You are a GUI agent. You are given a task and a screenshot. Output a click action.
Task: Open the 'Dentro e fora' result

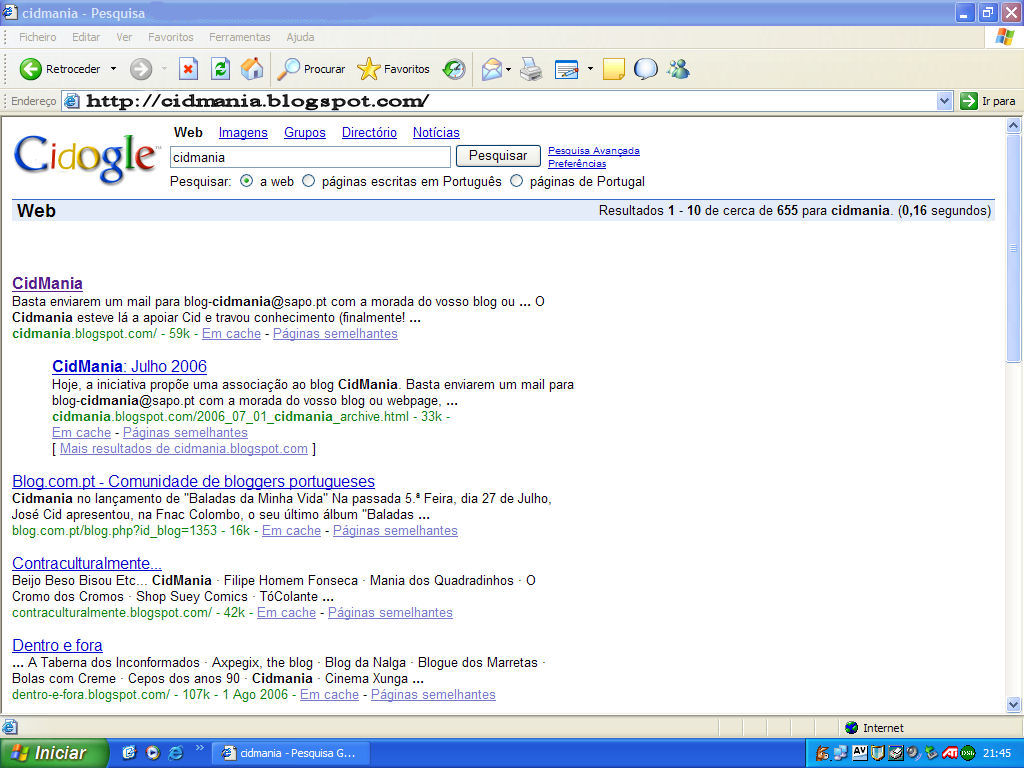(x=57, y=645)
